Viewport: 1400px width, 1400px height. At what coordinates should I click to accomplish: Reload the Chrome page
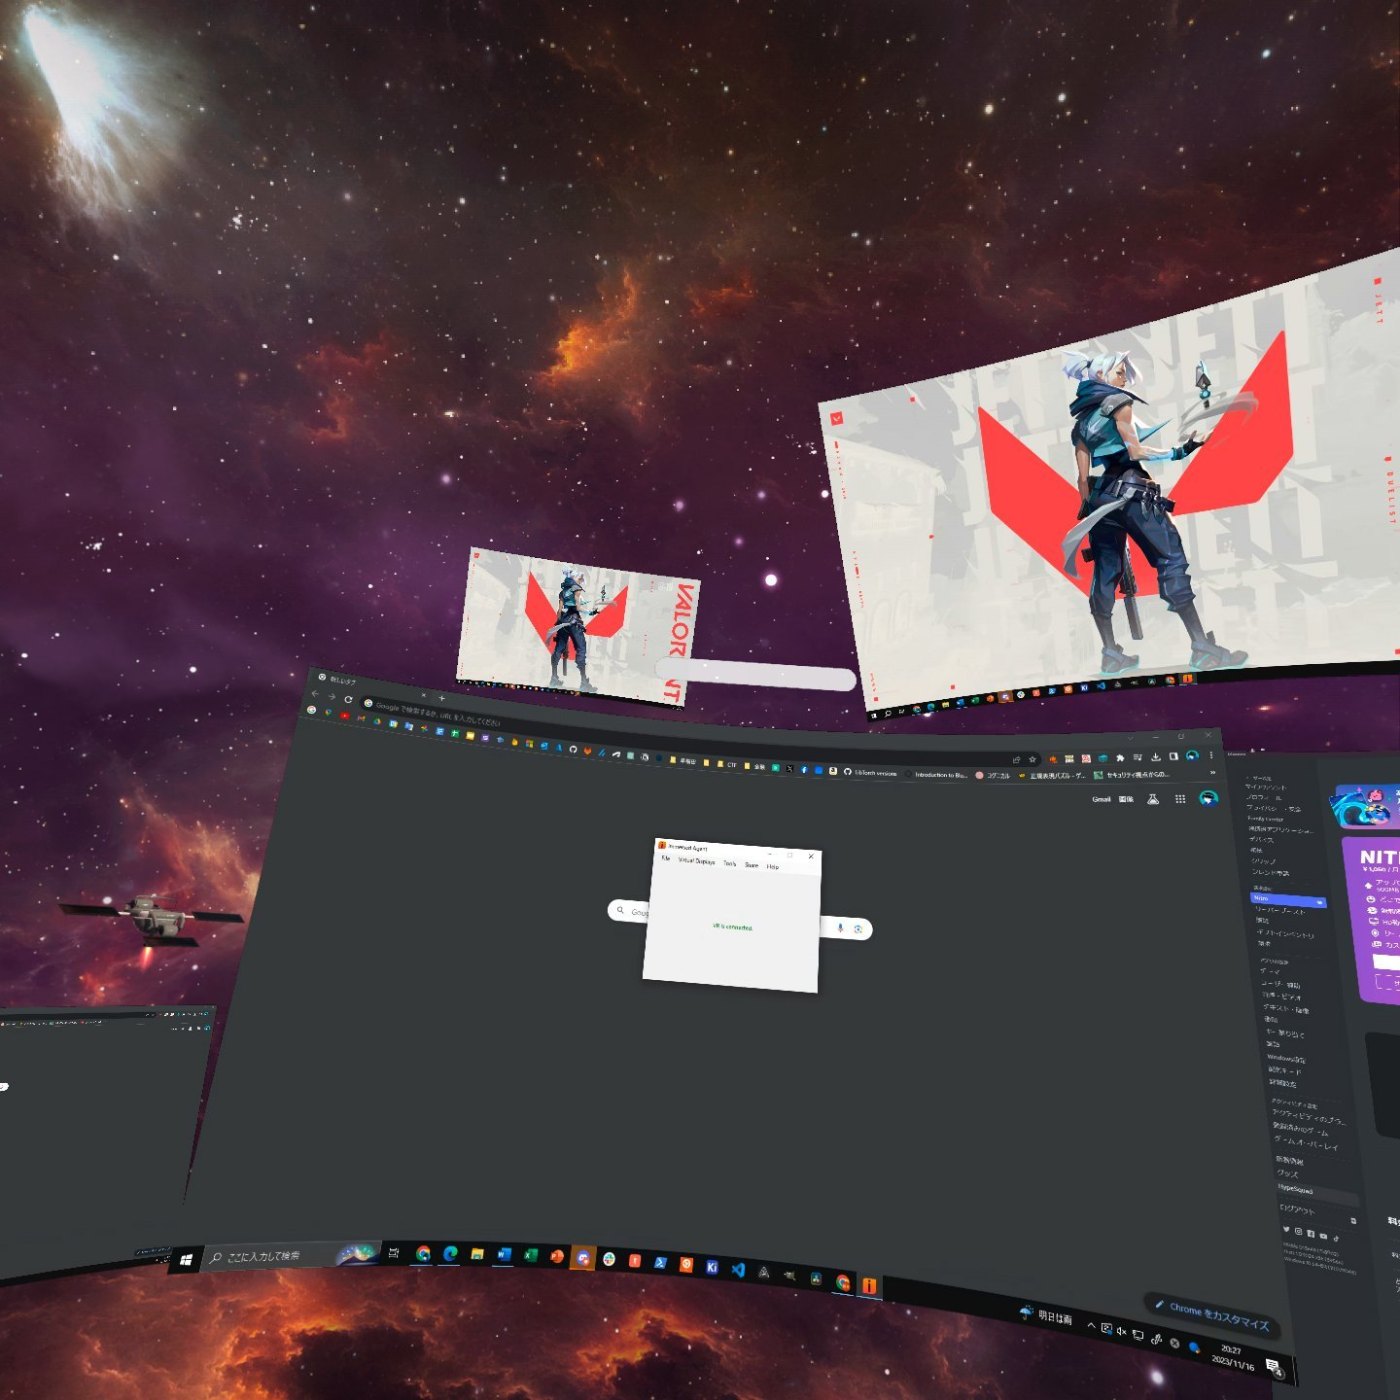348,700
